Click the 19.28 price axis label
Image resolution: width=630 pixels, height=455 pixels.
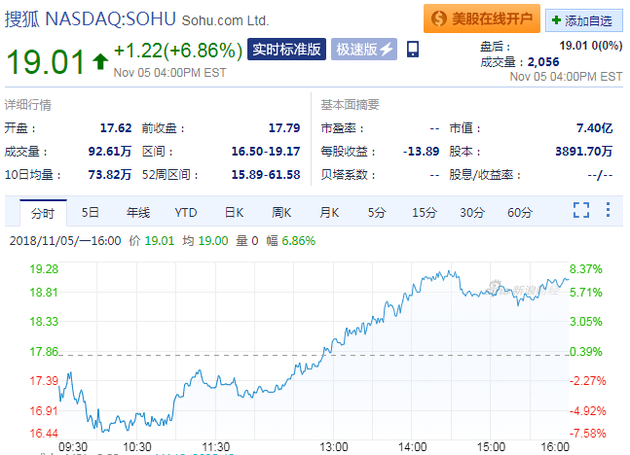44,269
